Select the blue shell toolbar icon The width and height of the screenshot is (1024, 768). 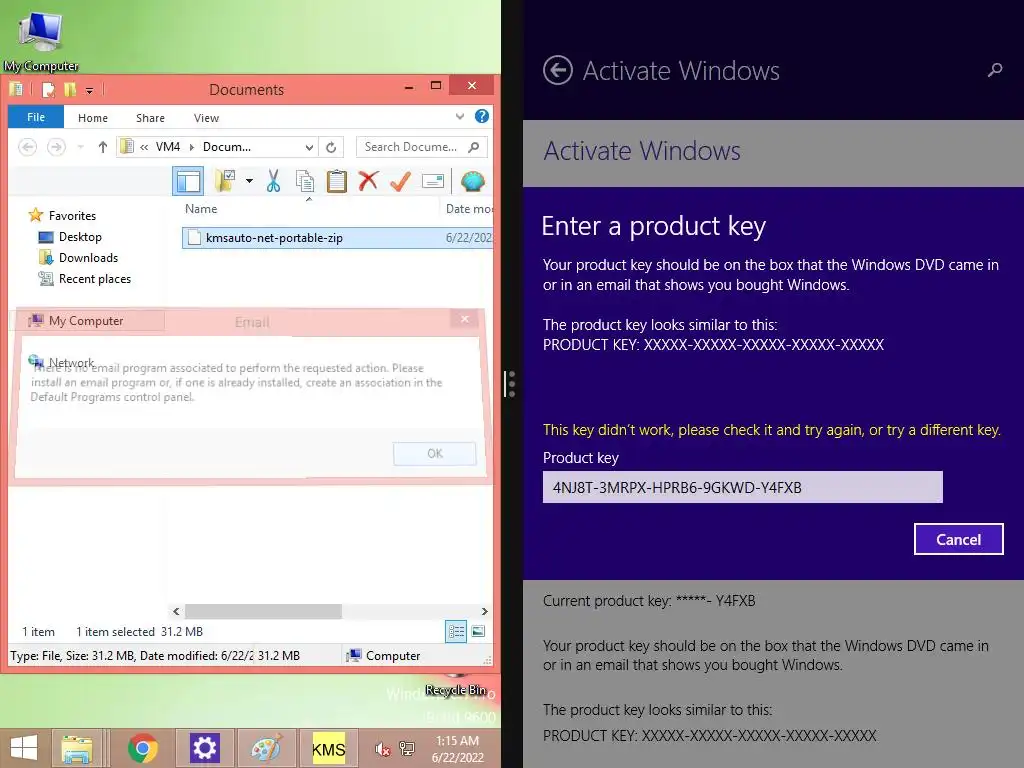pyautogui.click(x=472, y=181)
